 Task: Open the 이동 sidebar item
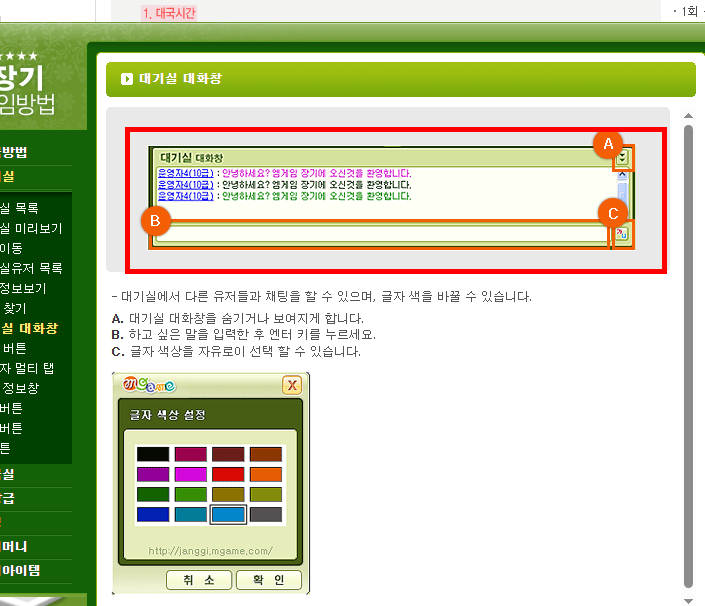pyautogui.click(x=11, y=248)
